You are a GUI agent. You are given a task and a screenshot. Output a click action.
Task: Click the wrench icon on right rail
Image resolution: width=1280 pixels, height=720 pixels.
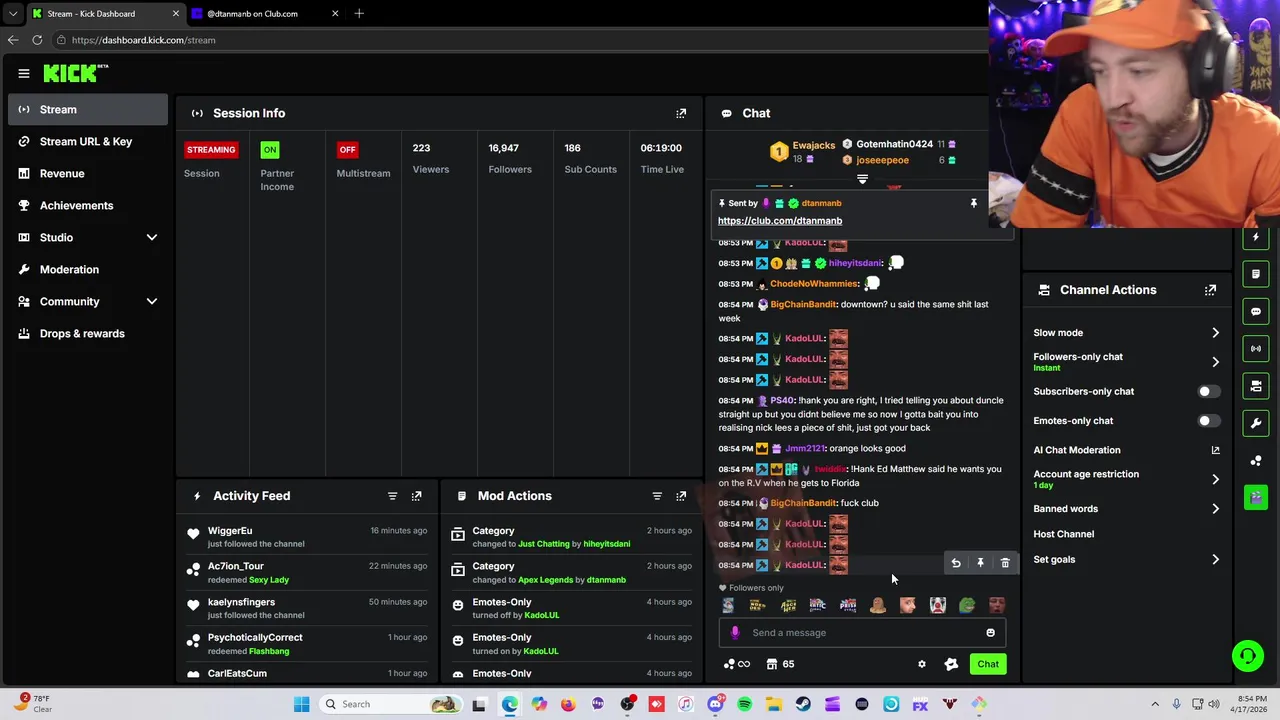pos(1256,423)
